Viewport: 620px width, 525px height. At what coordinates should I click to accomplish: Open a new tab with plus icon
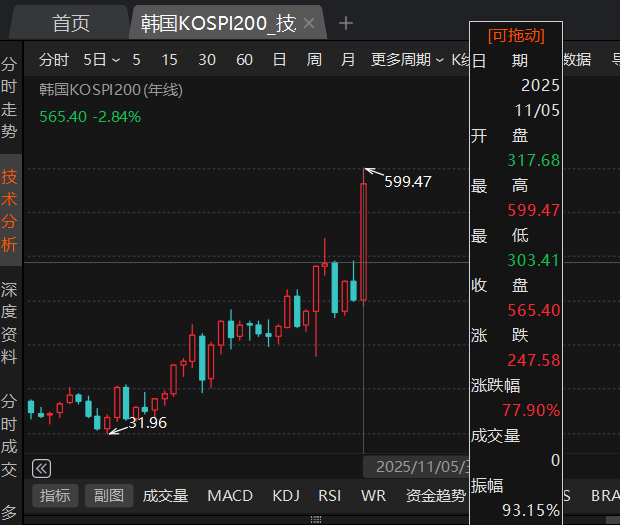[346, 23]
